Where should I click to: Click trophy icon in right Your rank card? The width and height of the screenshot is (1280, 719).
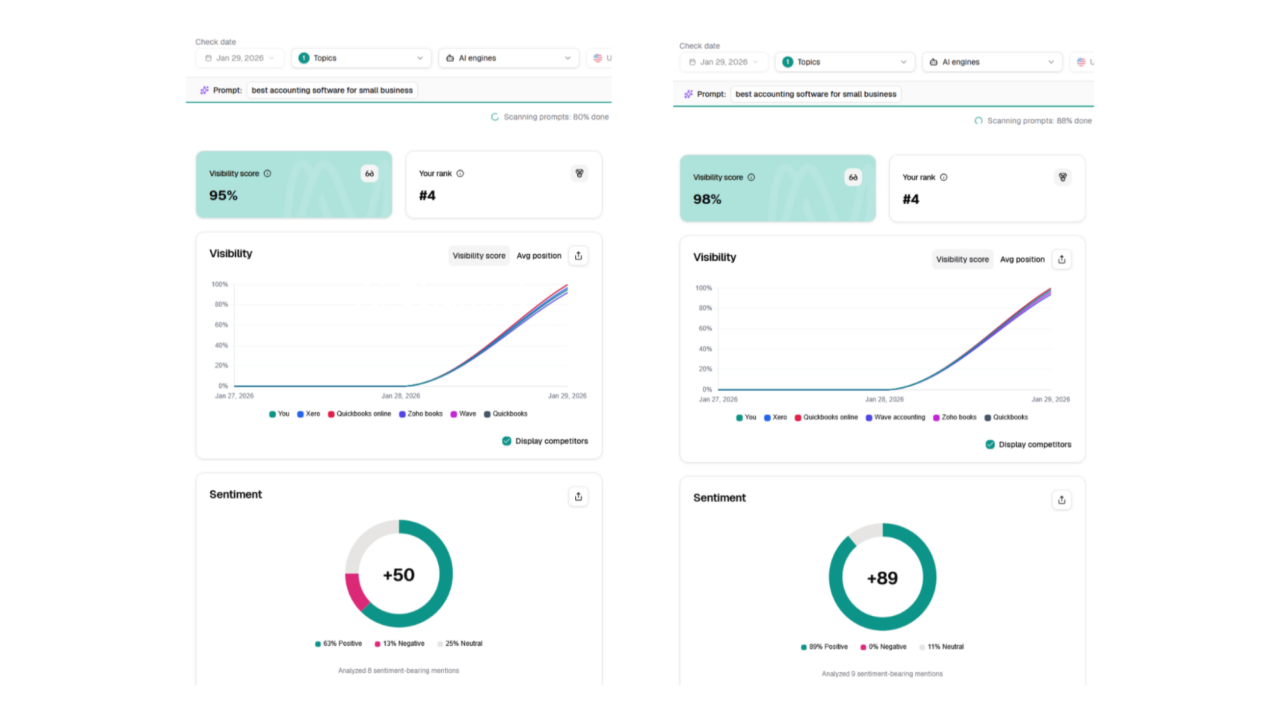1063,177
